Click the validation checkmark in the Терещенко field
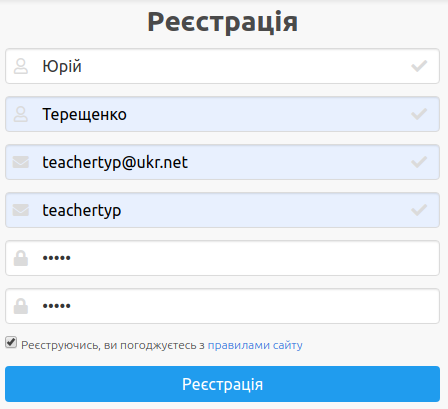This screenshot has width=448, height=409. coord(419,114)
